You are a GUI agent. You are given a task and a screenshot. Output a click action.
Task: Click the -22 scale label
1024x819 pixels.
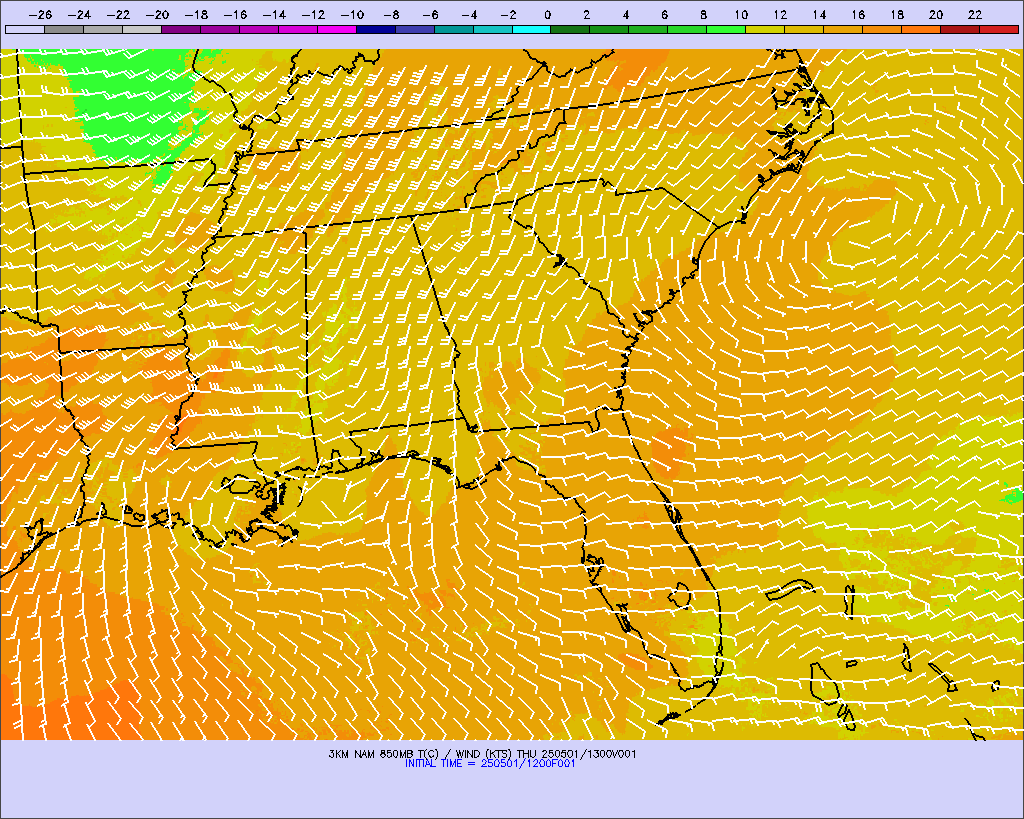coord(118,14)
